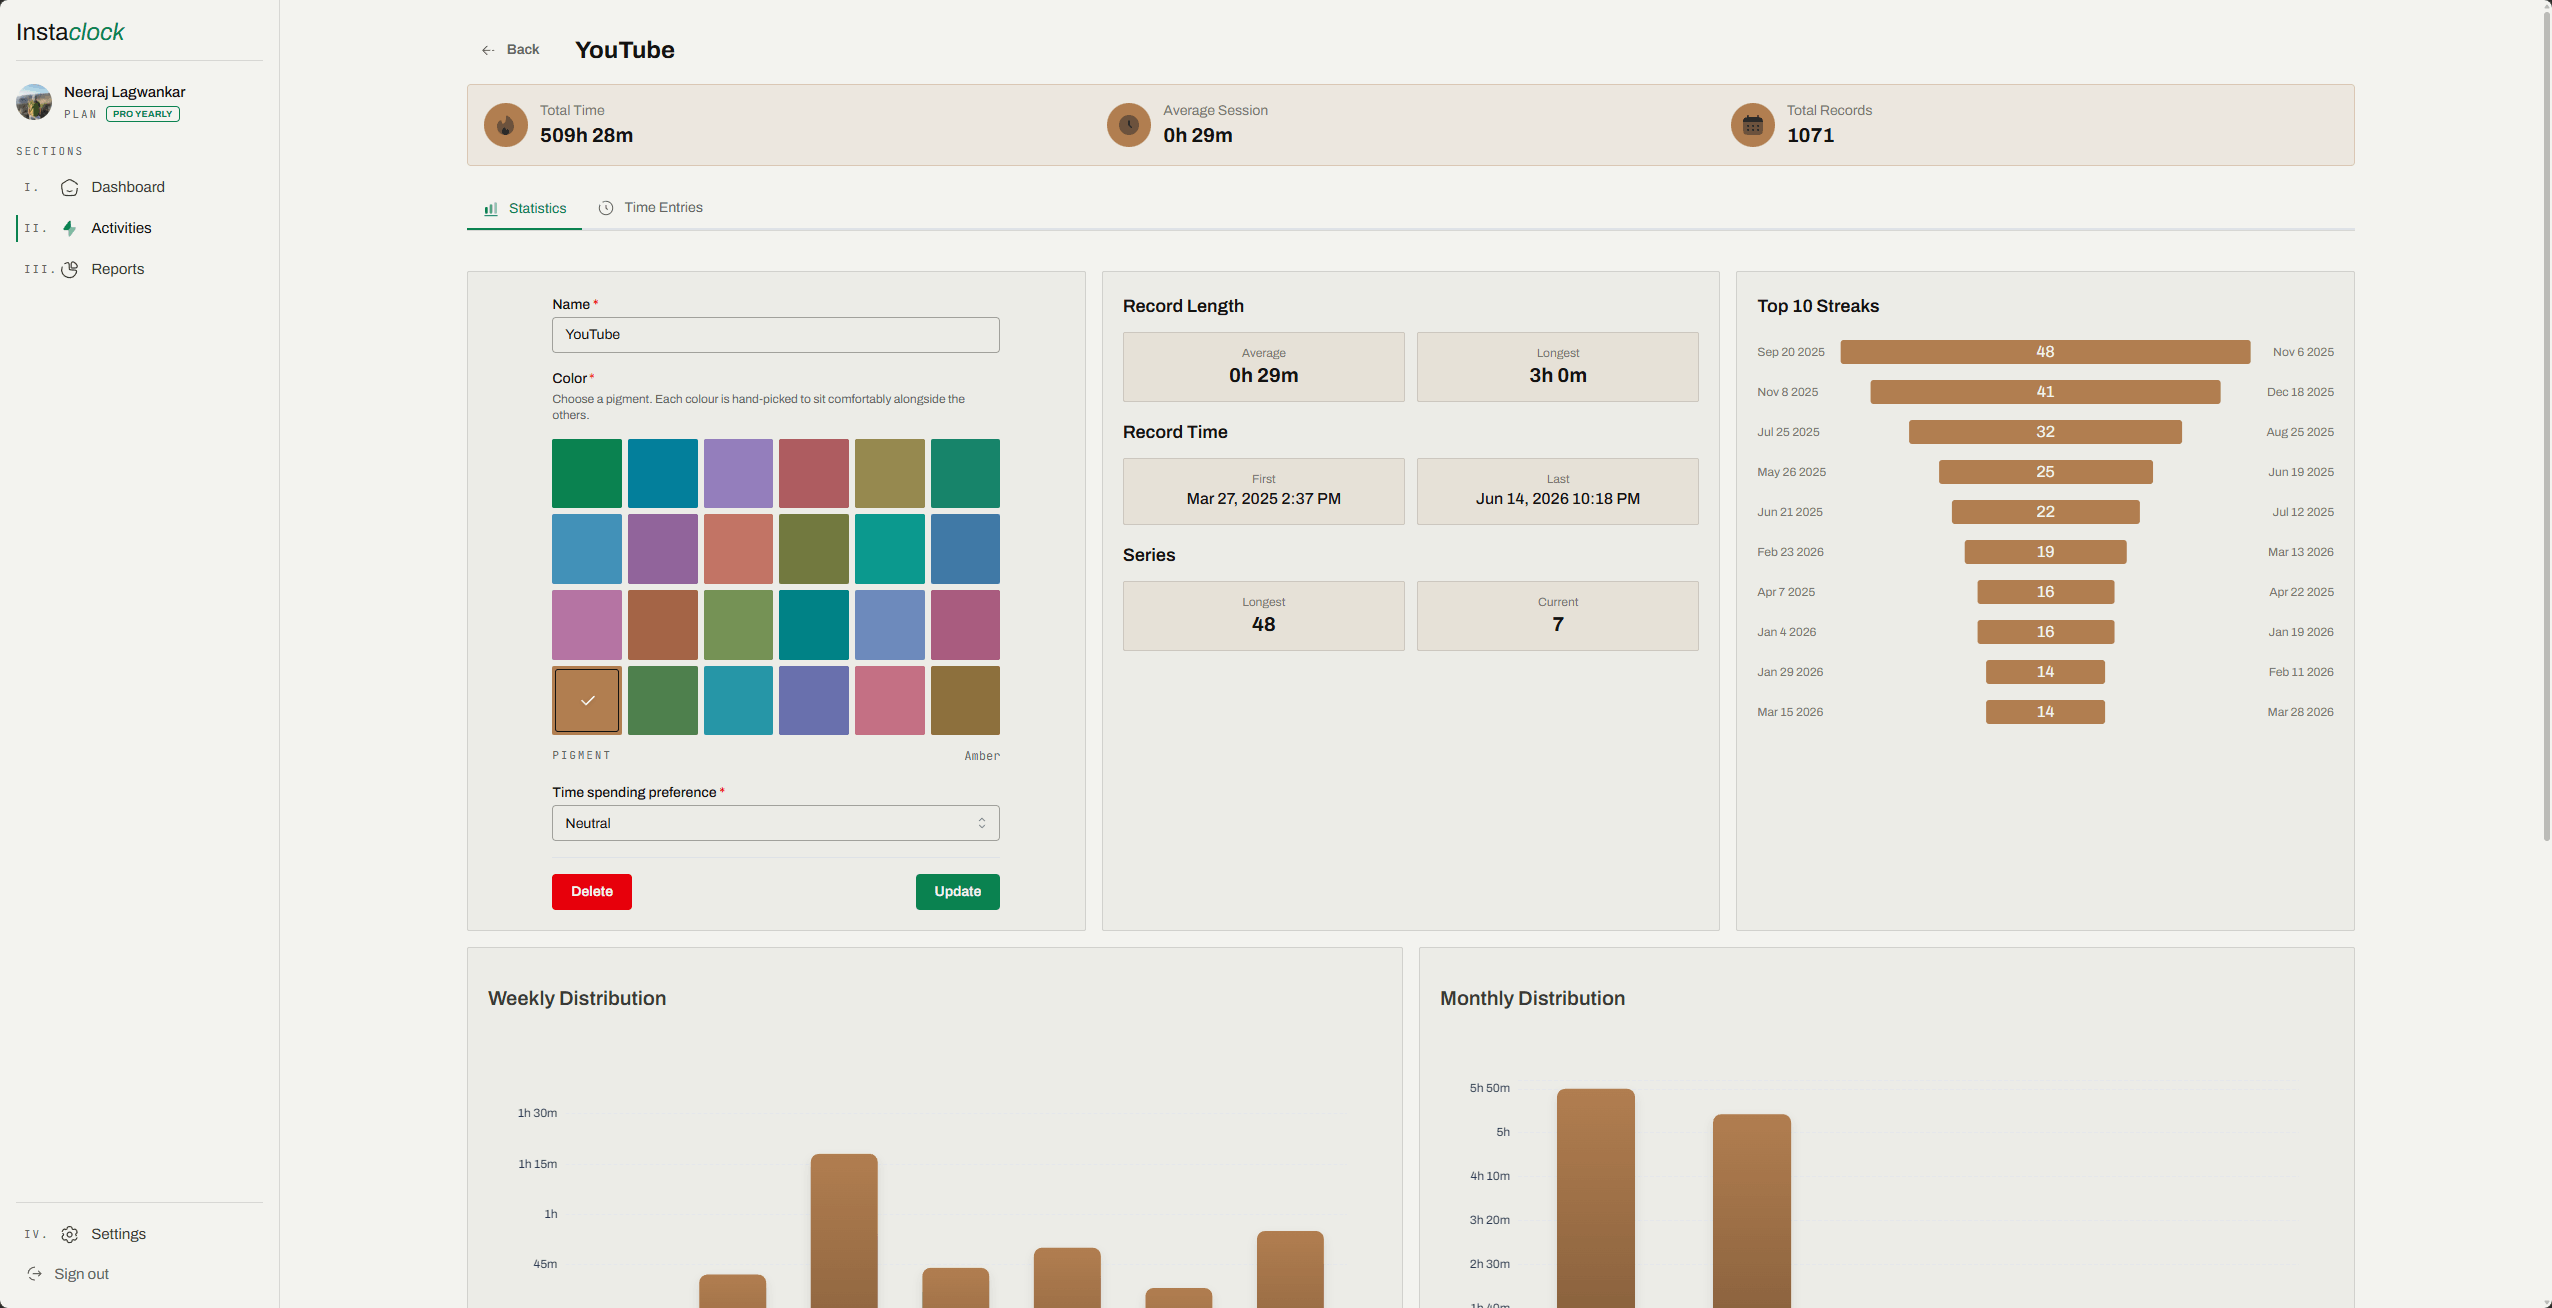Viewport: 2552px width, 1308px height.
Task: Open Activities section
Action: (121, 228)
